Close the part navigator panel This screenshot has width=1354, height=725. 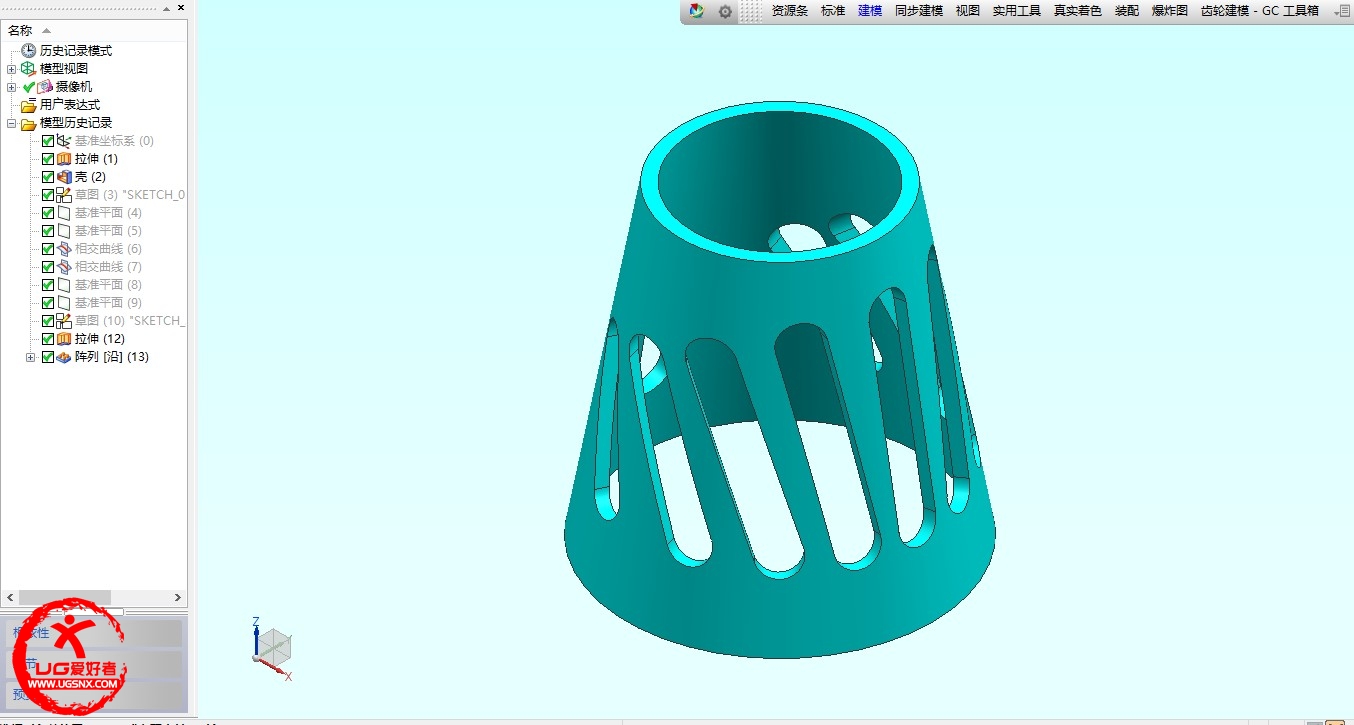point(181,8)
